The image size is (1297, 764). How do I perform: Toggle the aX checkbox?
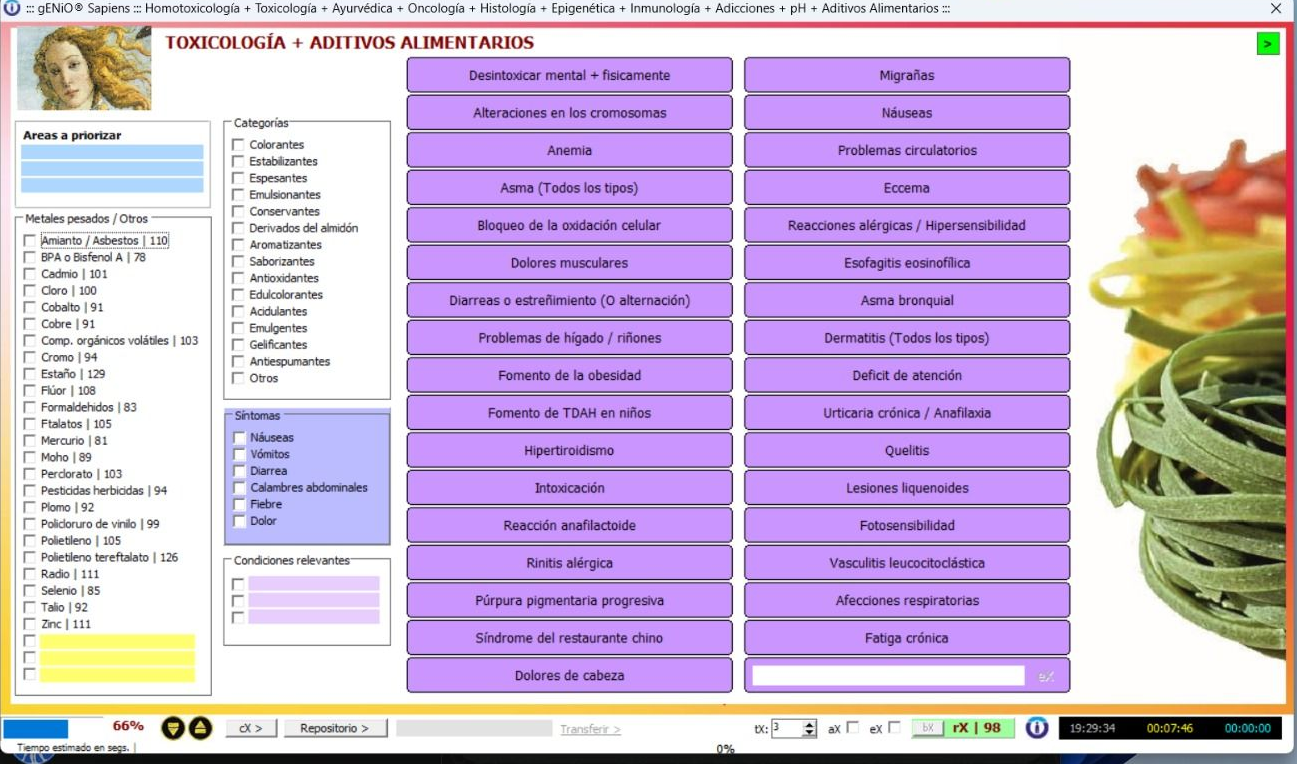click(852, 728)
